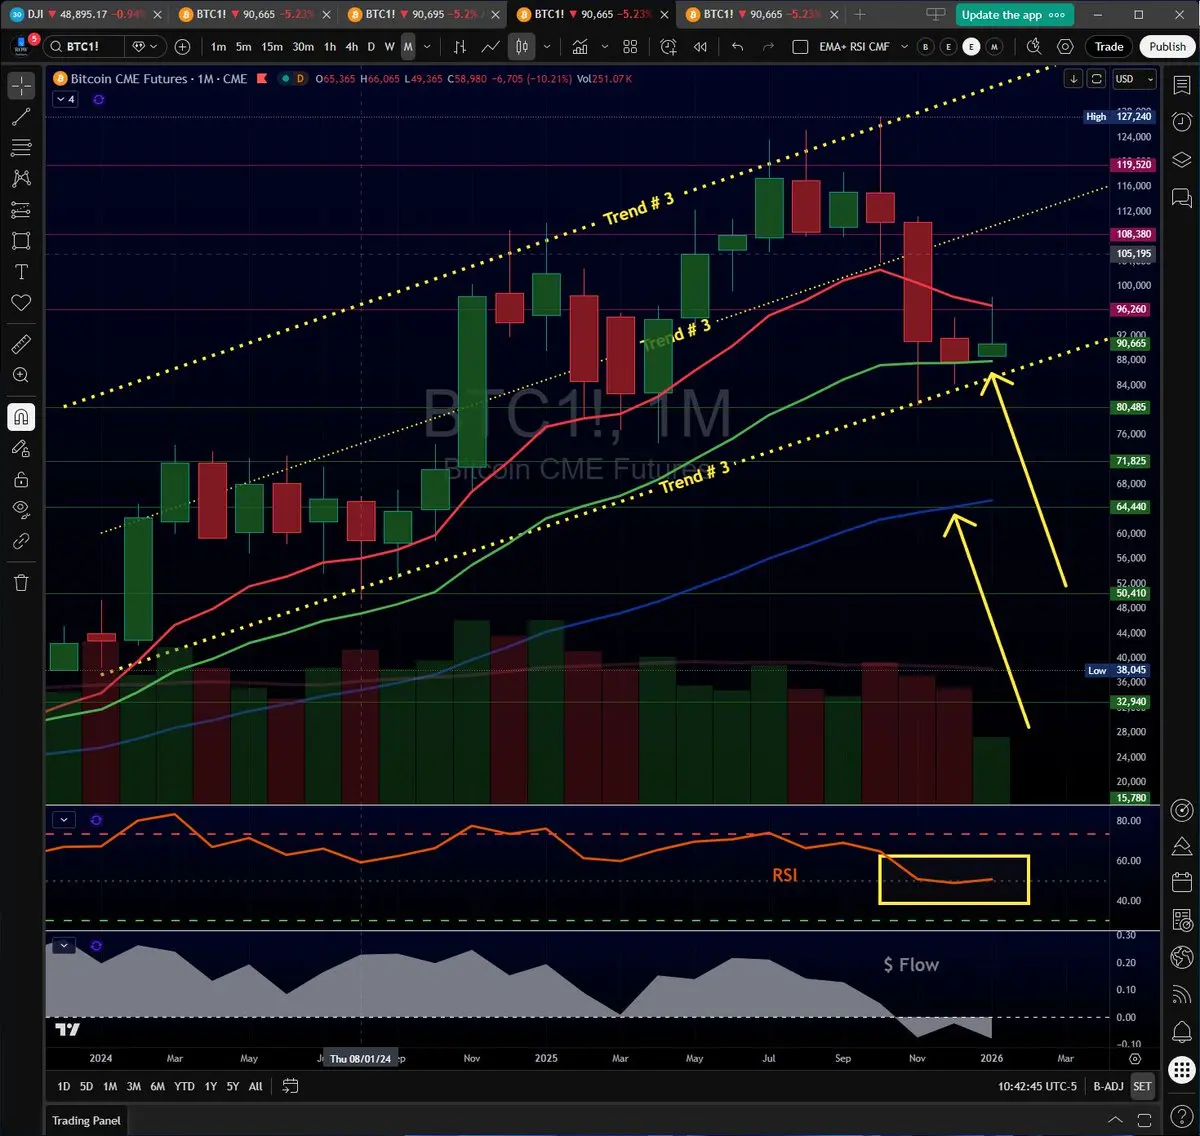Click the link drawings icon
This screenshot has height=1136, width=1200.
point(21,541)
